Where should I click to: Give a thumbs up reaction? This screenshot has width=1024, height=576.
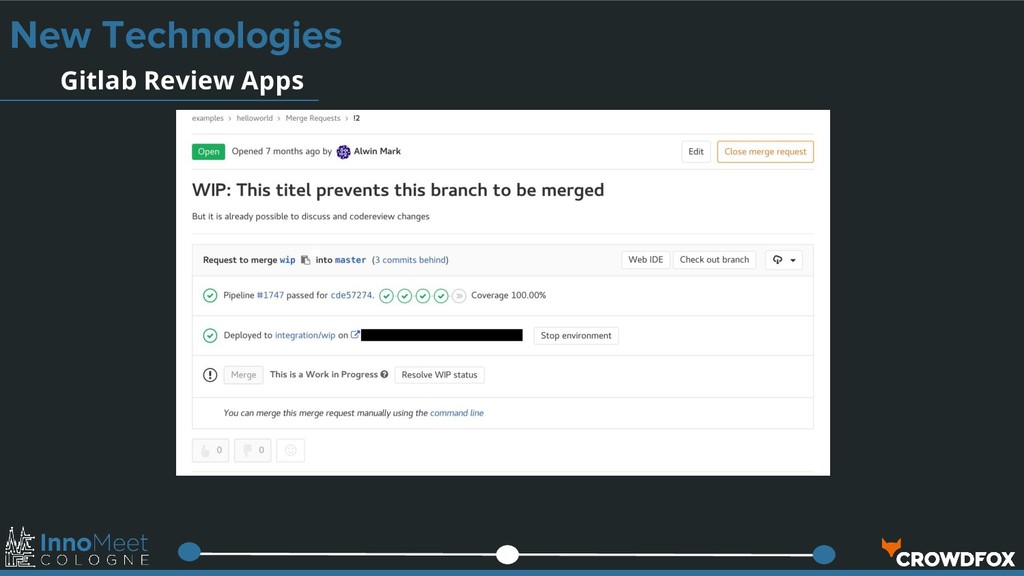coord(210,450)
